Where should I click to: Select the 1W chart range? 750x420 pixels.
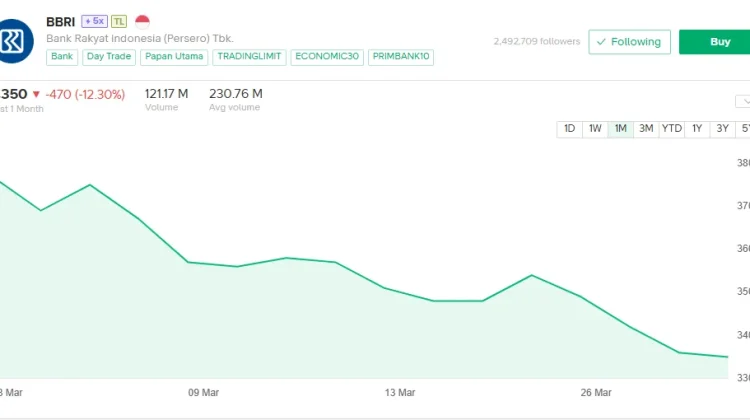coord(595,129)
